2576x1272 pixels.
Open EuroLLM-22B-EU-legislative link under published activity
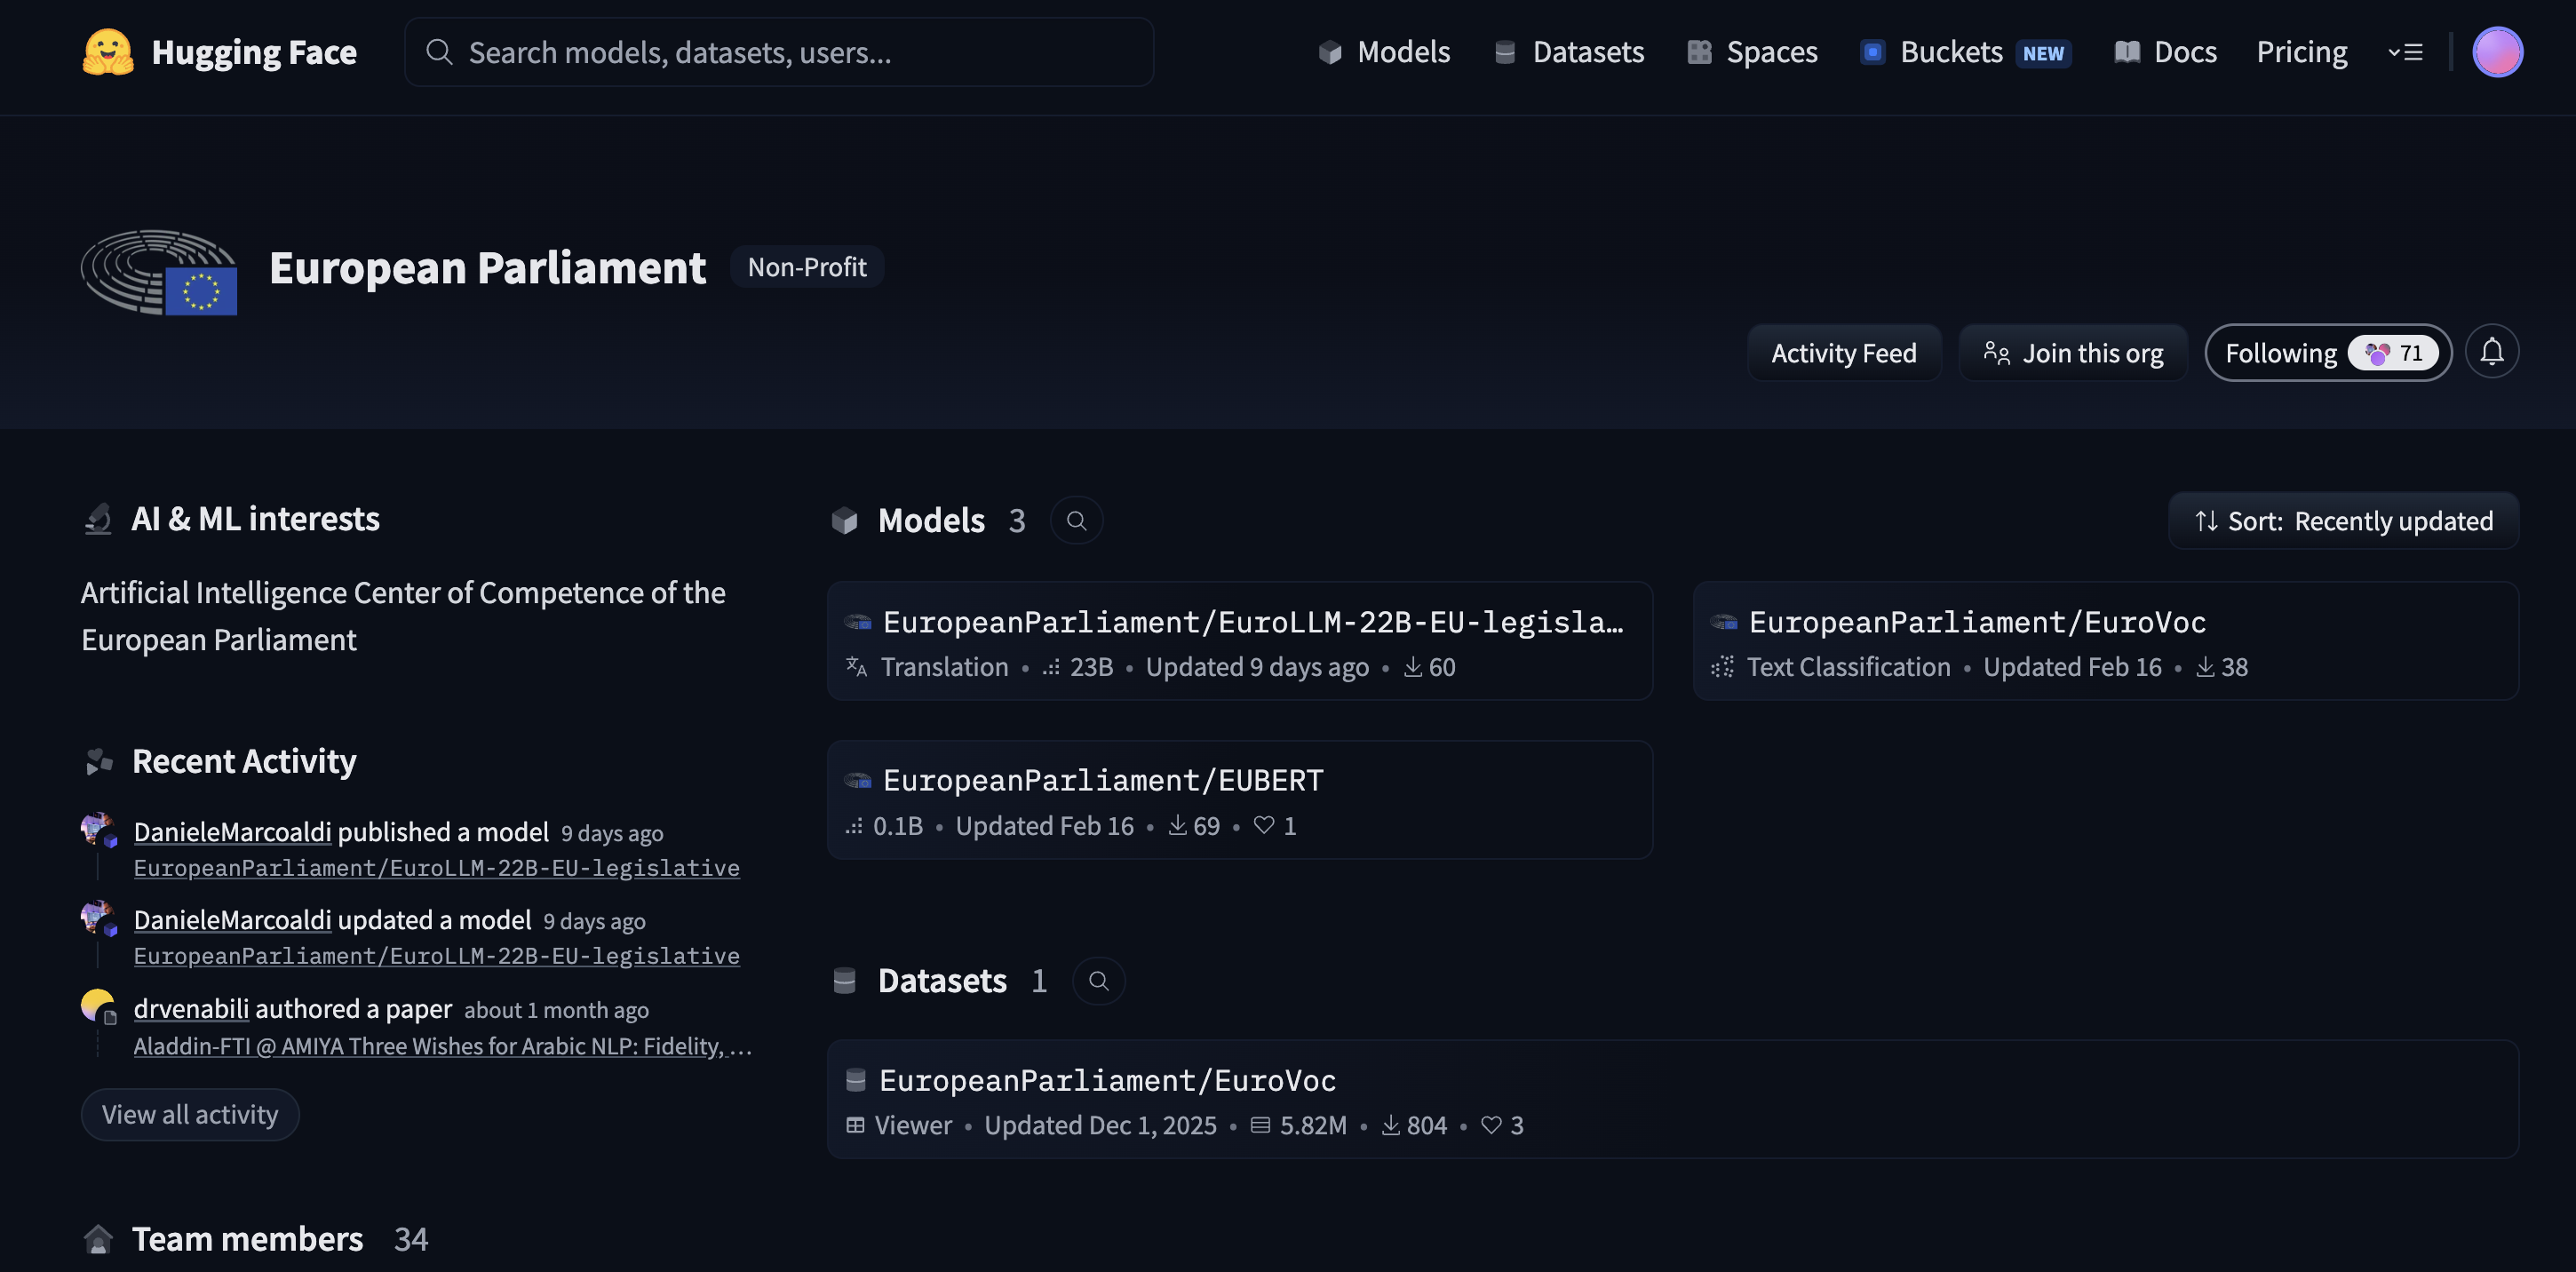(x=437, y=867)
